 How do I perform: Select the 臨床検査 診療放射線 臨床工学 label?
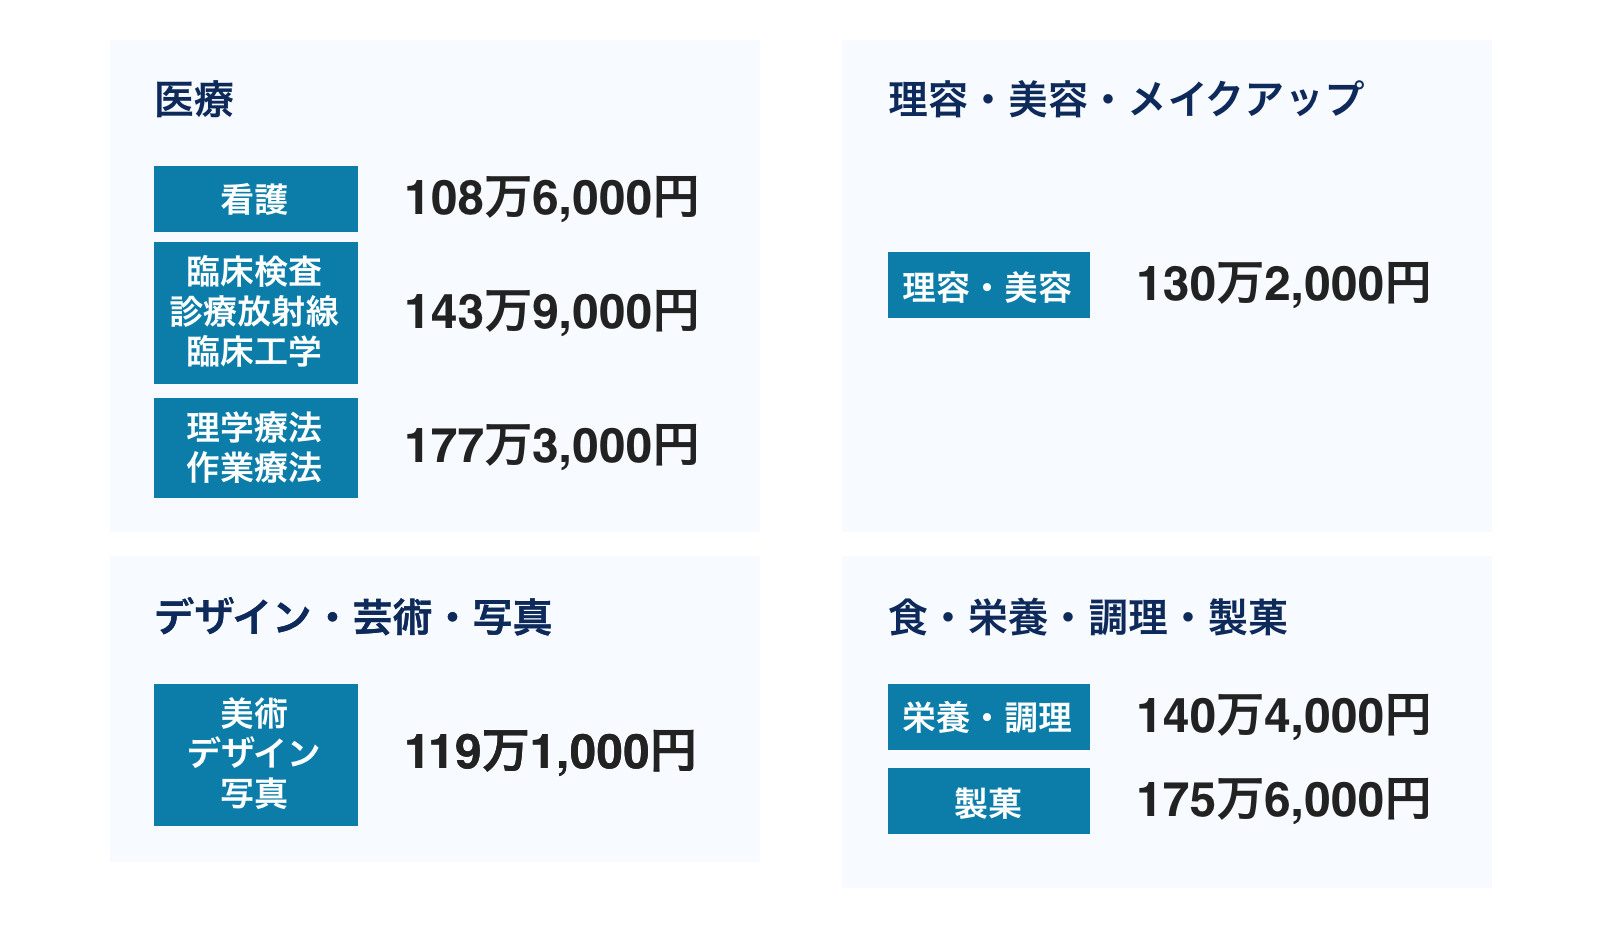(x=256, y=313)
